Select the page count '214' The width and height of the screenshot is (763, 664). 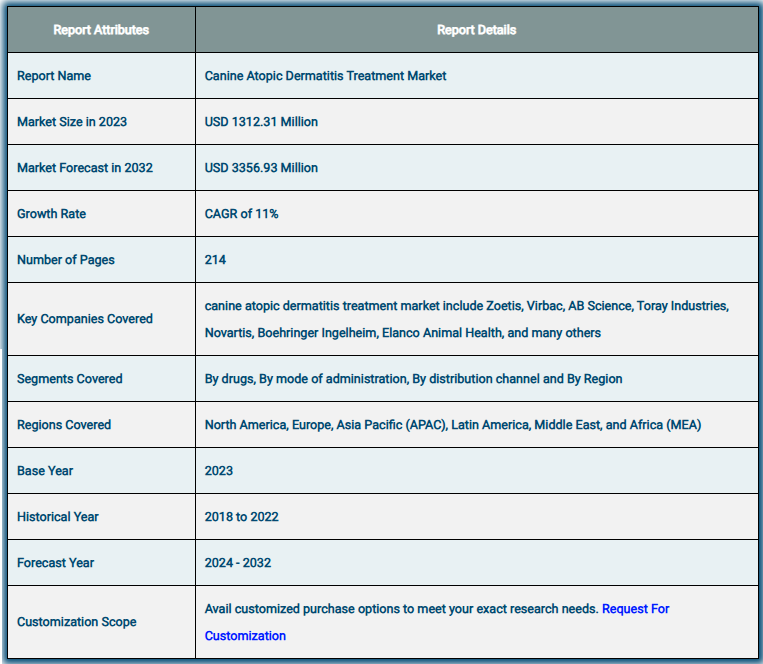[215, 260]
